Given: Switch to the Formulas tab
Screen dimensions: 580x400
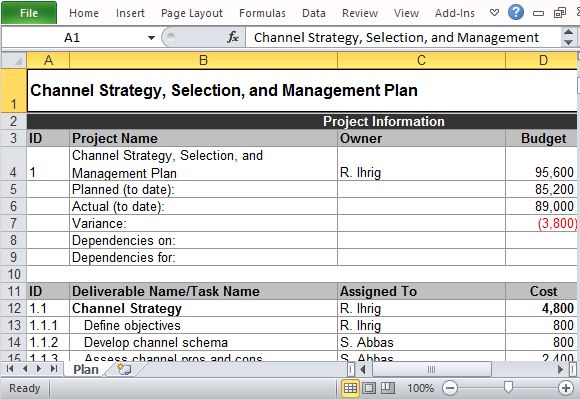Looking at the screenshot, I should click(x=262, y=13).
